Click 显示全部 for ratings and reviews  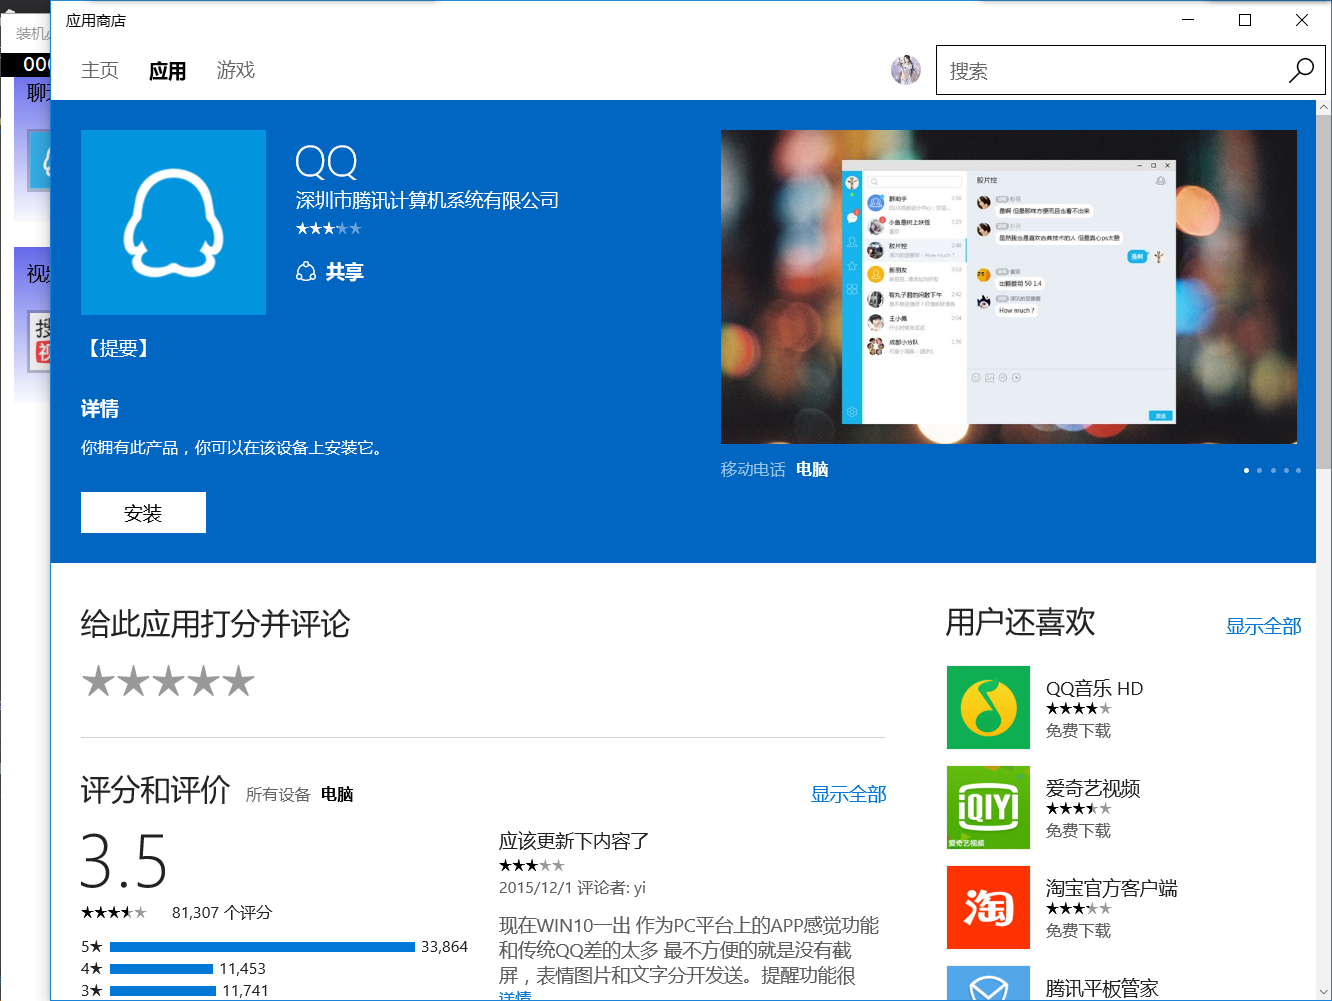coord(849,794)
